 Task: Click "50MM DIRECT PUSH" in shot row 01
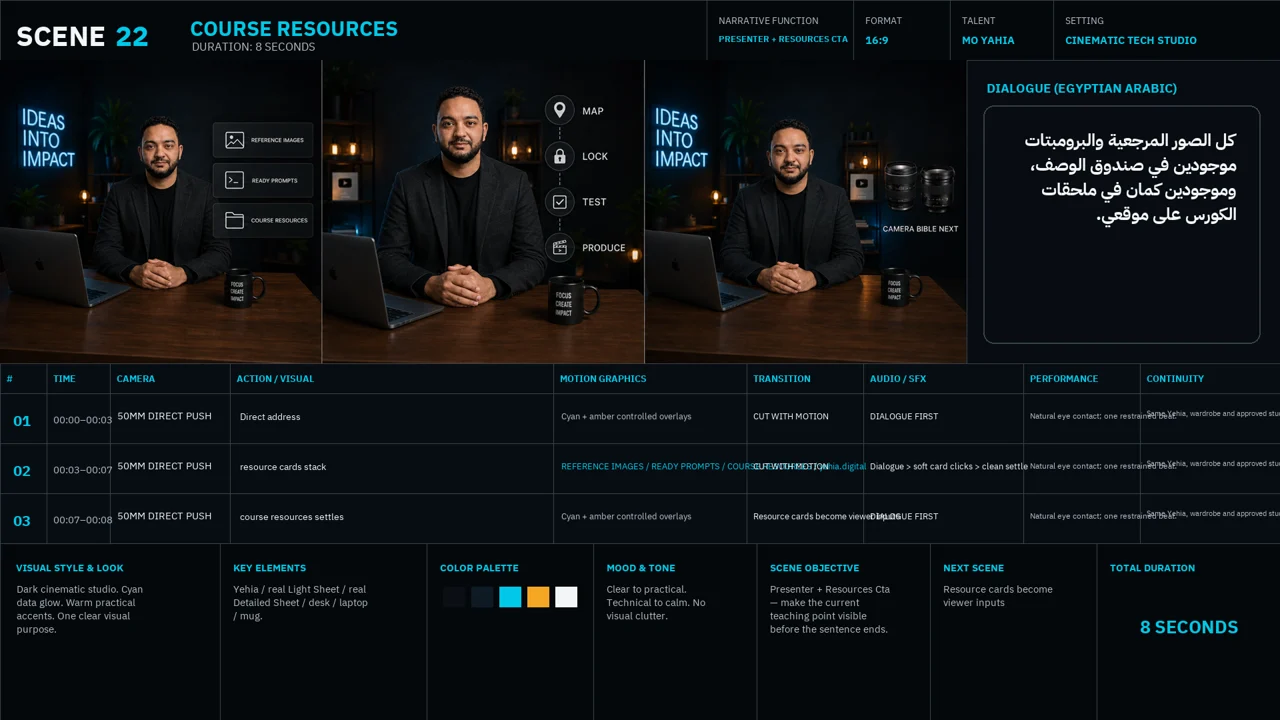coord(165,416)
